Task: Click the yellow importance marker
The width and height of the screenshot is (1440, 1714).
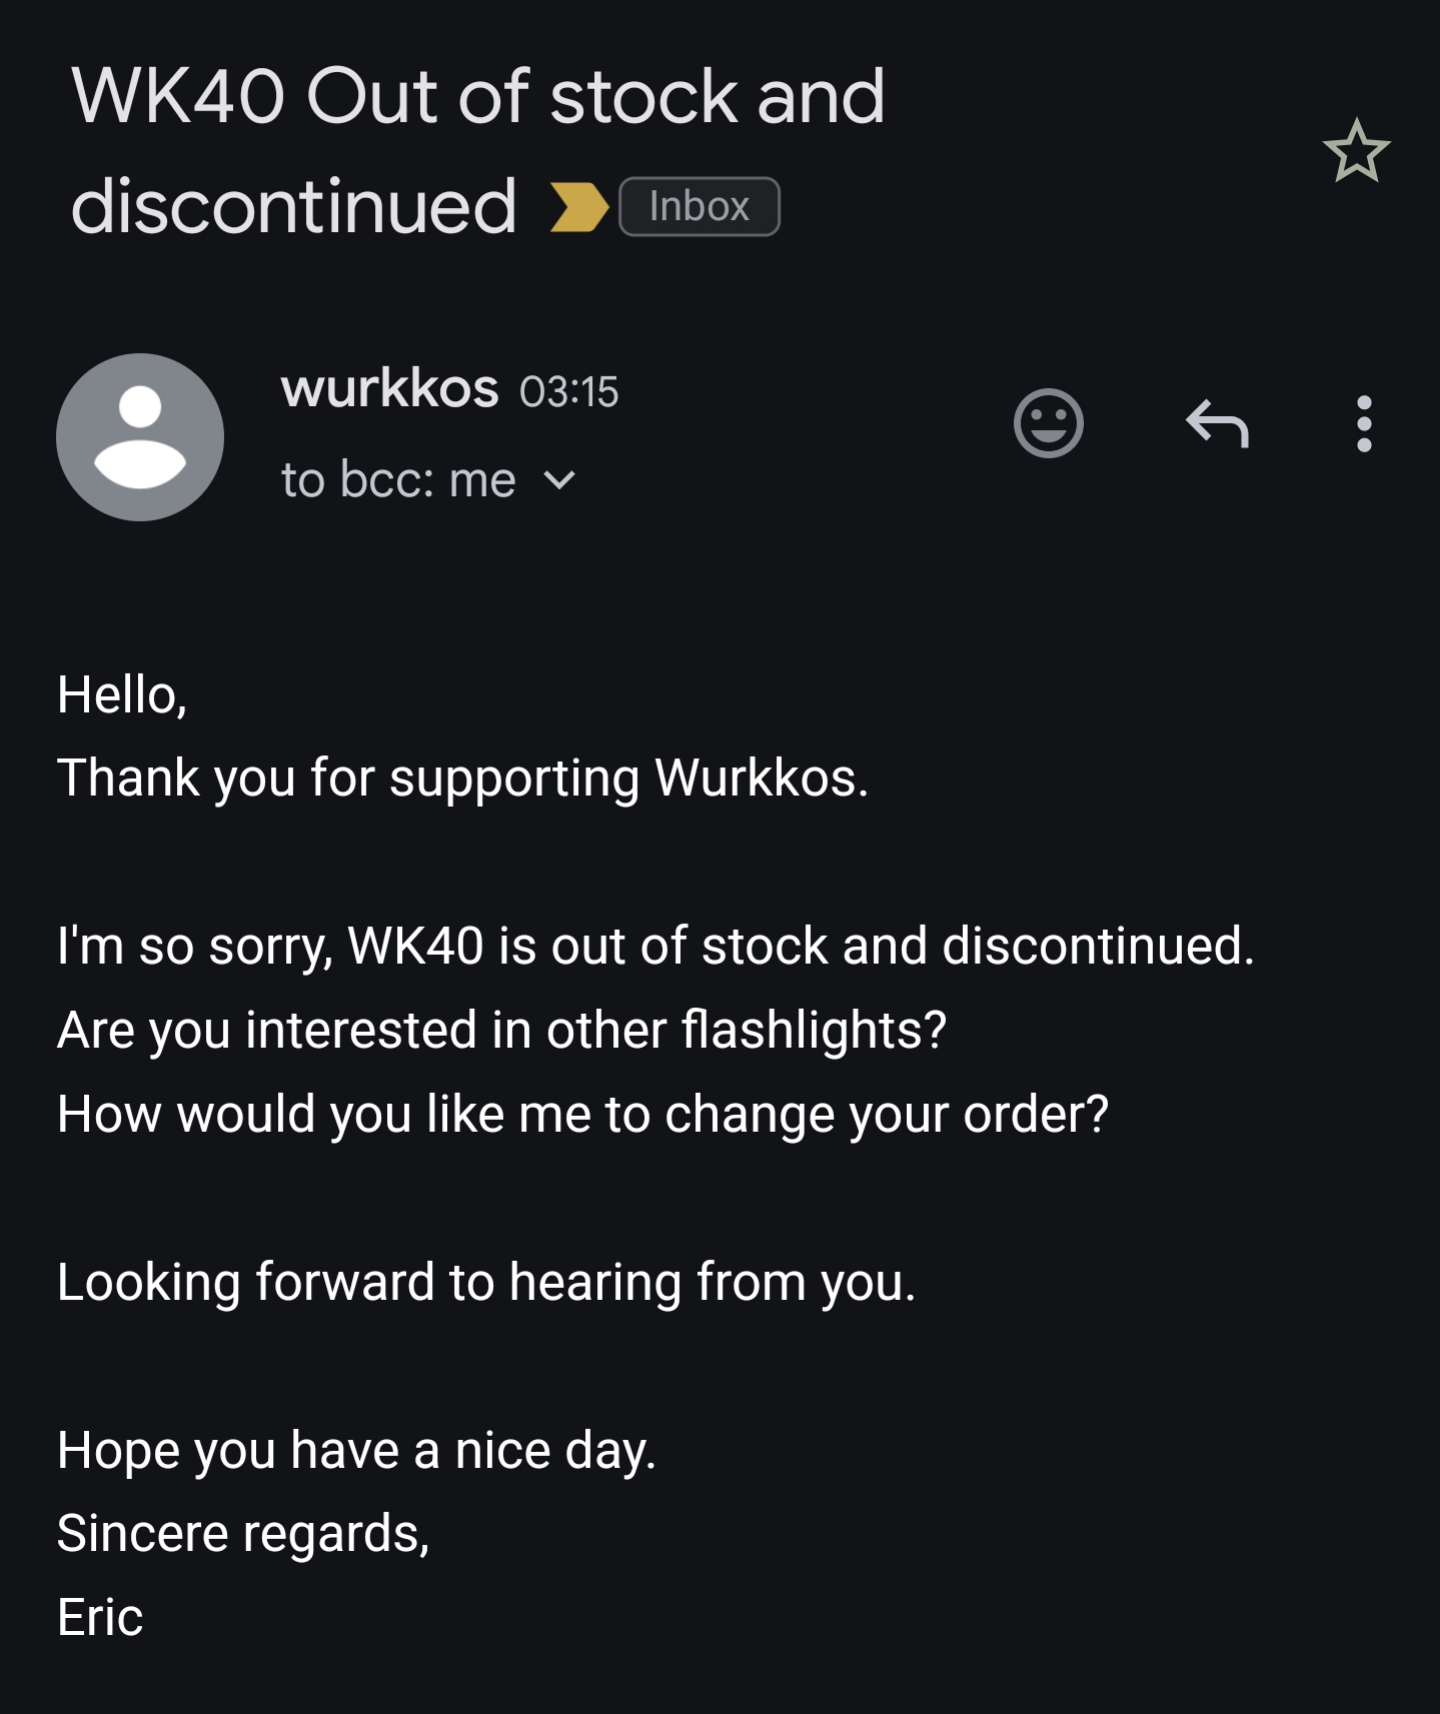Action: [579, 207]
